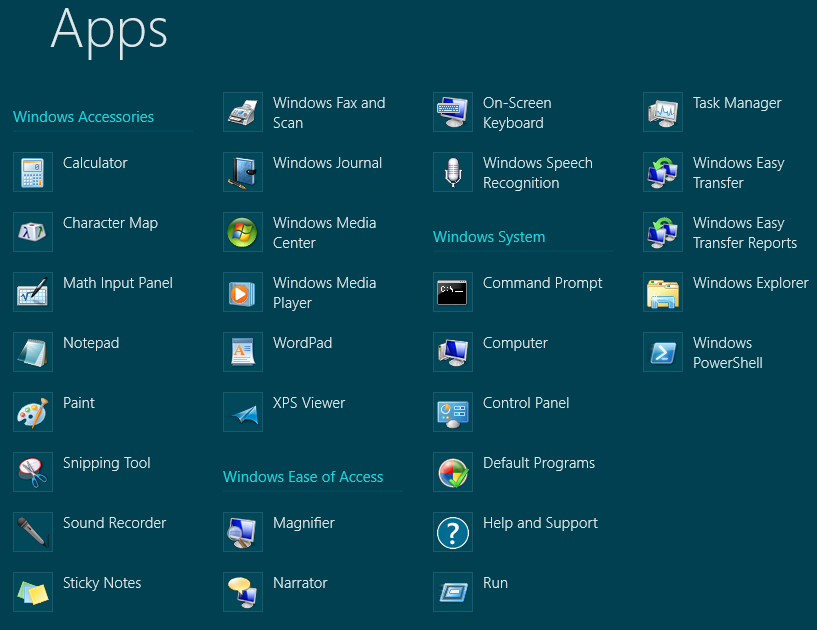
Task: Select the Windows Accessories group heading
Action: point(83,117)
